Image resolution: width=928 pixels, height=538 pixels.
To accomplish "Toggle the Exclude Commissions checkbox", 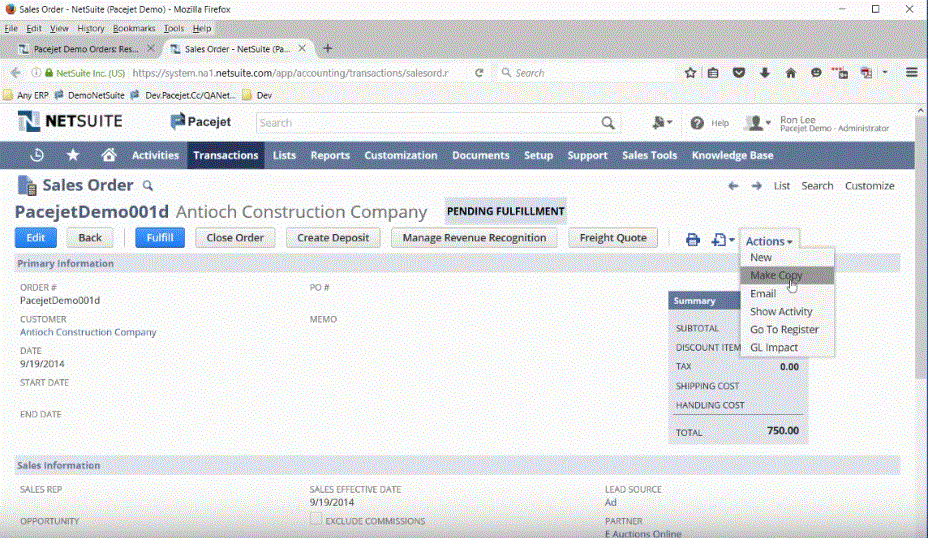I will [316, 519].
